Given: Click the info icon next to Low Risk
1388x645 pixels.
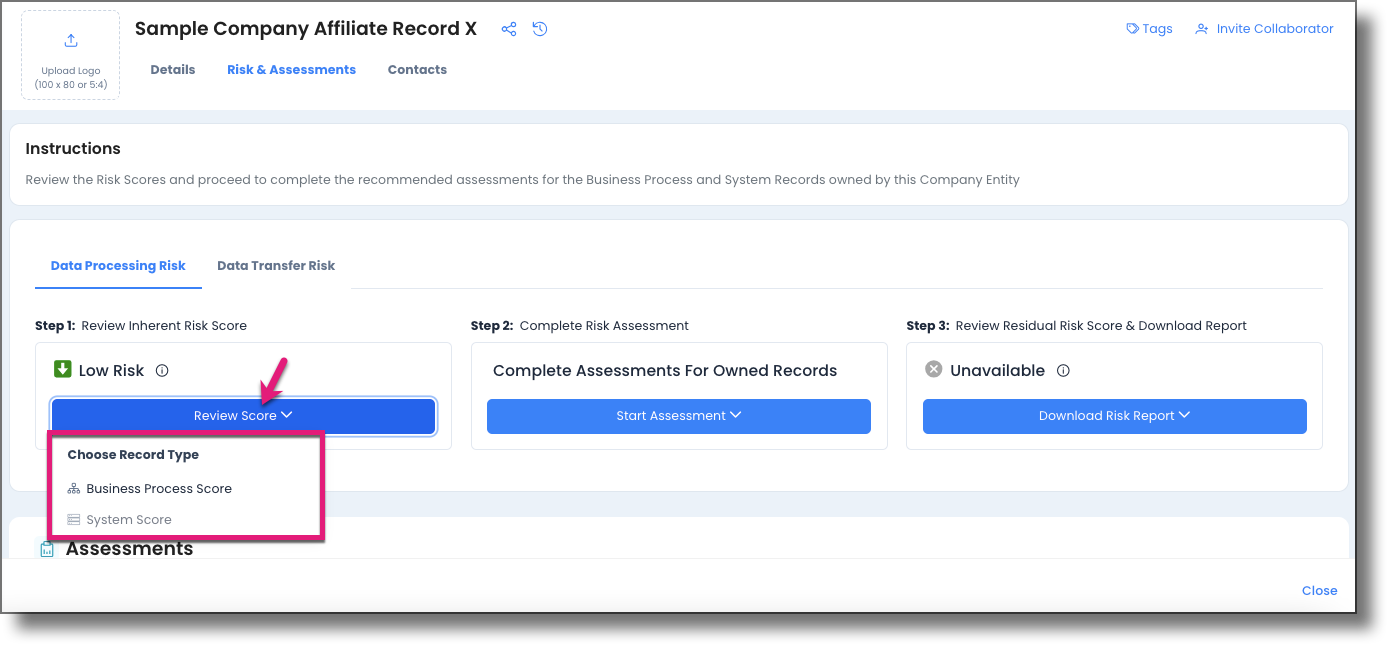Looking at the screenshot, I should tap(162, 370).
